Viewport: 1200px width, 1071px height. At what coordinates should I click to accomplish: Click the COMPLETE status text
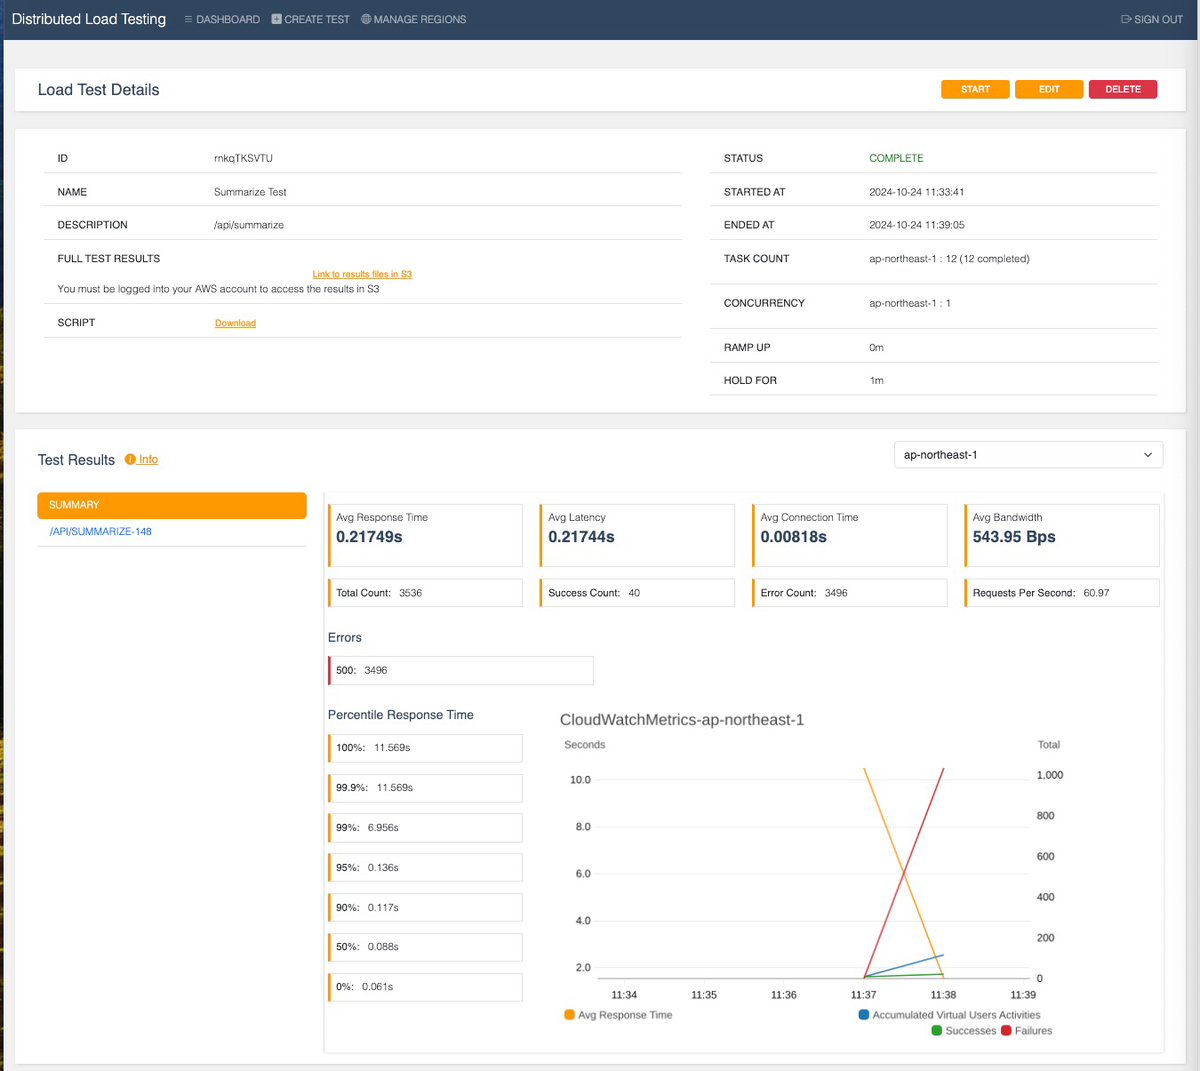pyautogui.click(x=895, y=158)
